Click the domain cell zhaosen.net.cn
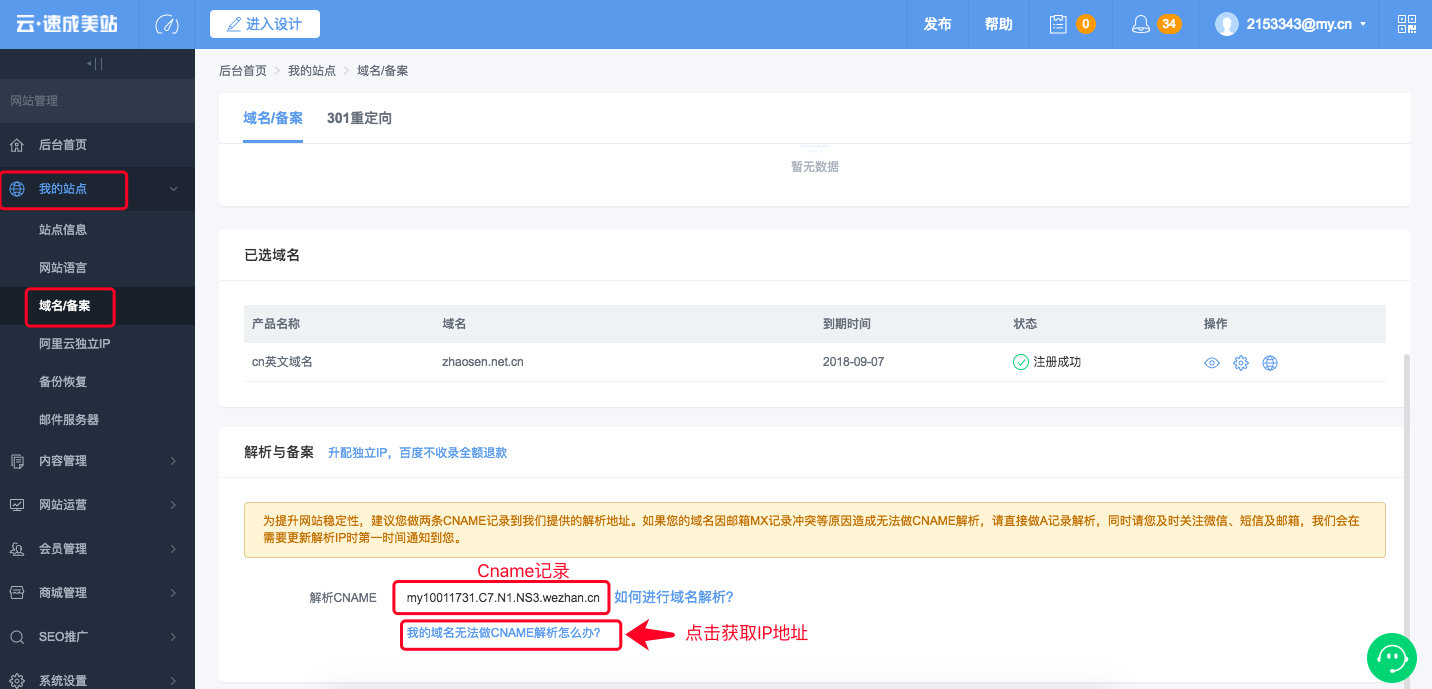This screenshot has width=1432, height=689. coord(483,362)
